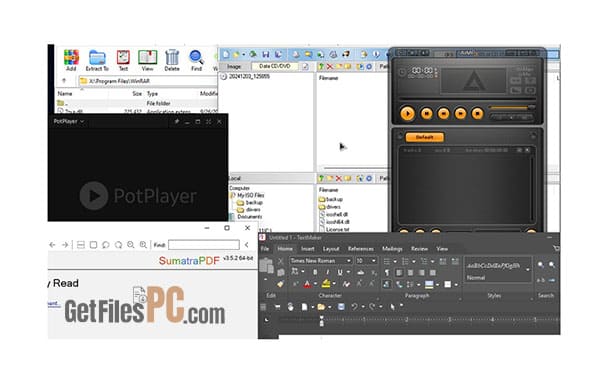Go forward in SumatraPDF toolbar

[x=65, y=245]
